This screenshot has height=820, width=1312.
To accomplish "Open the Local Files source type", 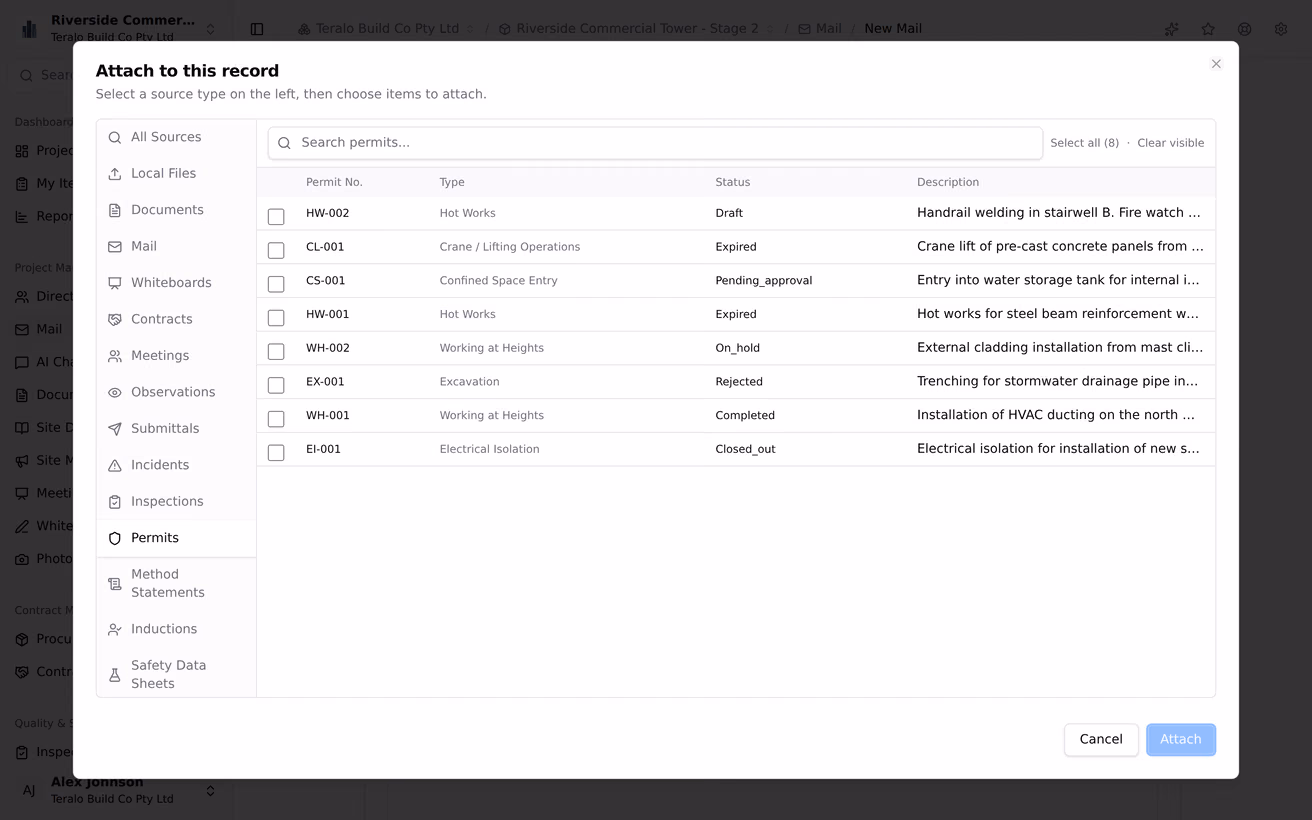I will point(176,174).
